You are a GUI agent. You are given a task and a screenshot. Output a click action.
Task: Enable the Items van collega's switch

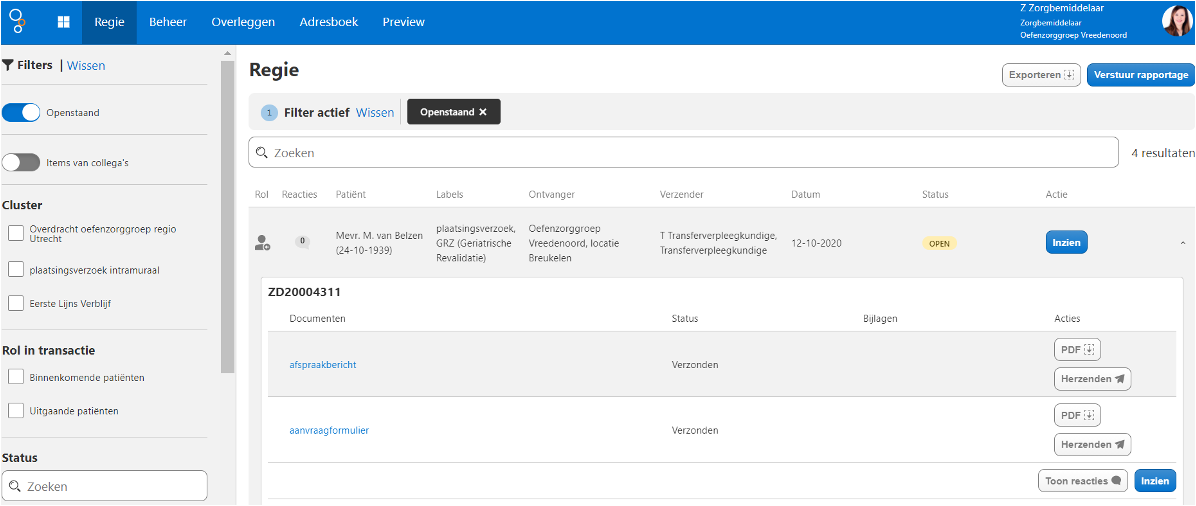tap(21, 163)
